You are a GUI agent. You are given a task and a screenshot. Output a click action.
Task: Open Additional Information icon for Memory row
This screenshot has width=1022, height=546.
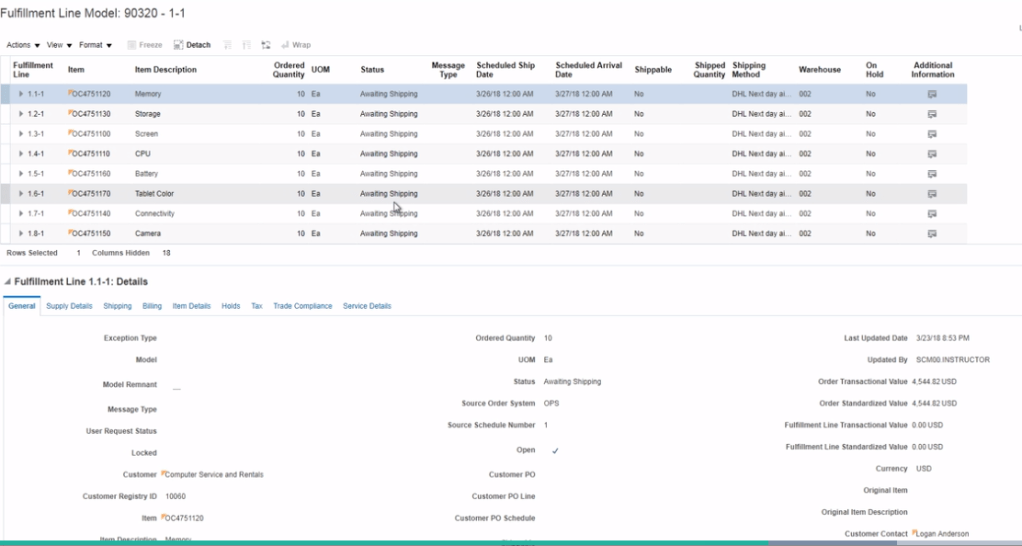coord(932,94)
